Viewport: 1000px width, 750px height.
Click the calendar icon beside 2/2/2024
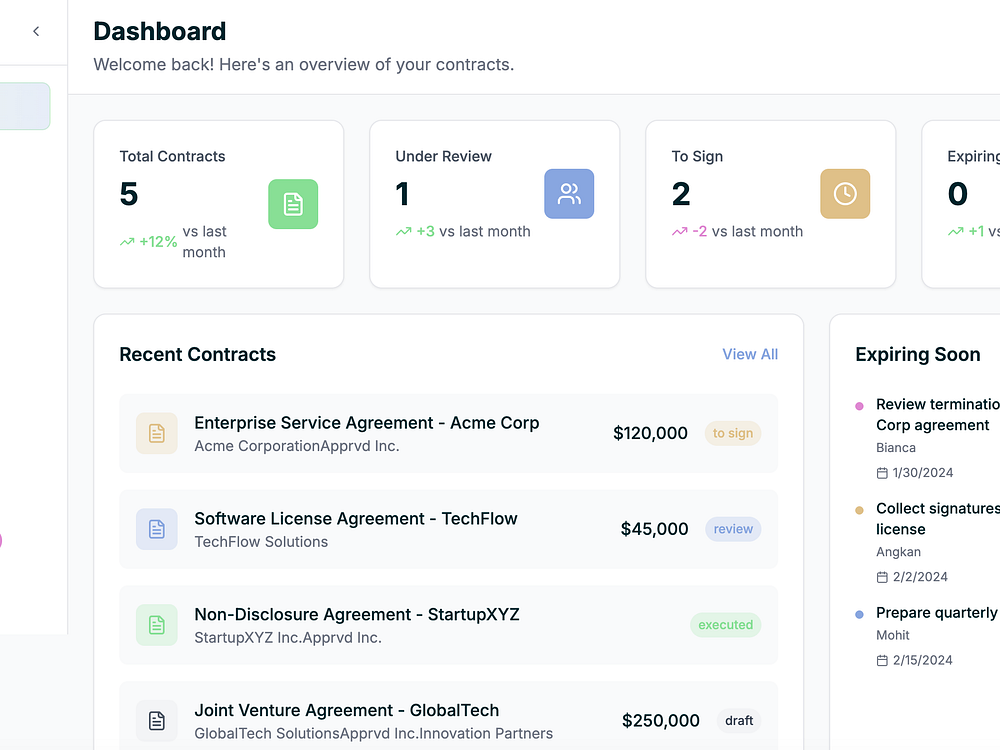[x=882, y=577]
